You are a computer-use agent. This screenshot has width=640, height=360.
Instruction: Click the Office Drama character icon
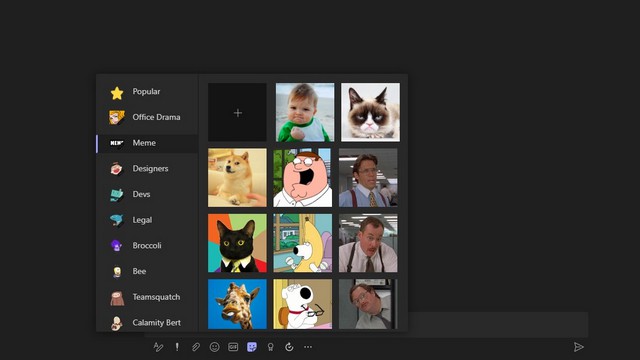click(117, 118)
